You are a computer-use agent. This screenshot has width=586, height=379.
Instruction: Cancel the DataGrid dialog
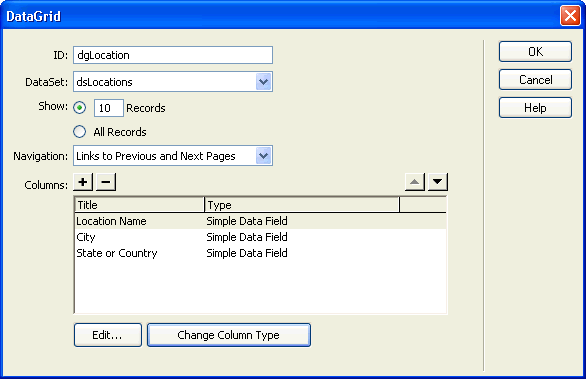[x=535, y=80]
